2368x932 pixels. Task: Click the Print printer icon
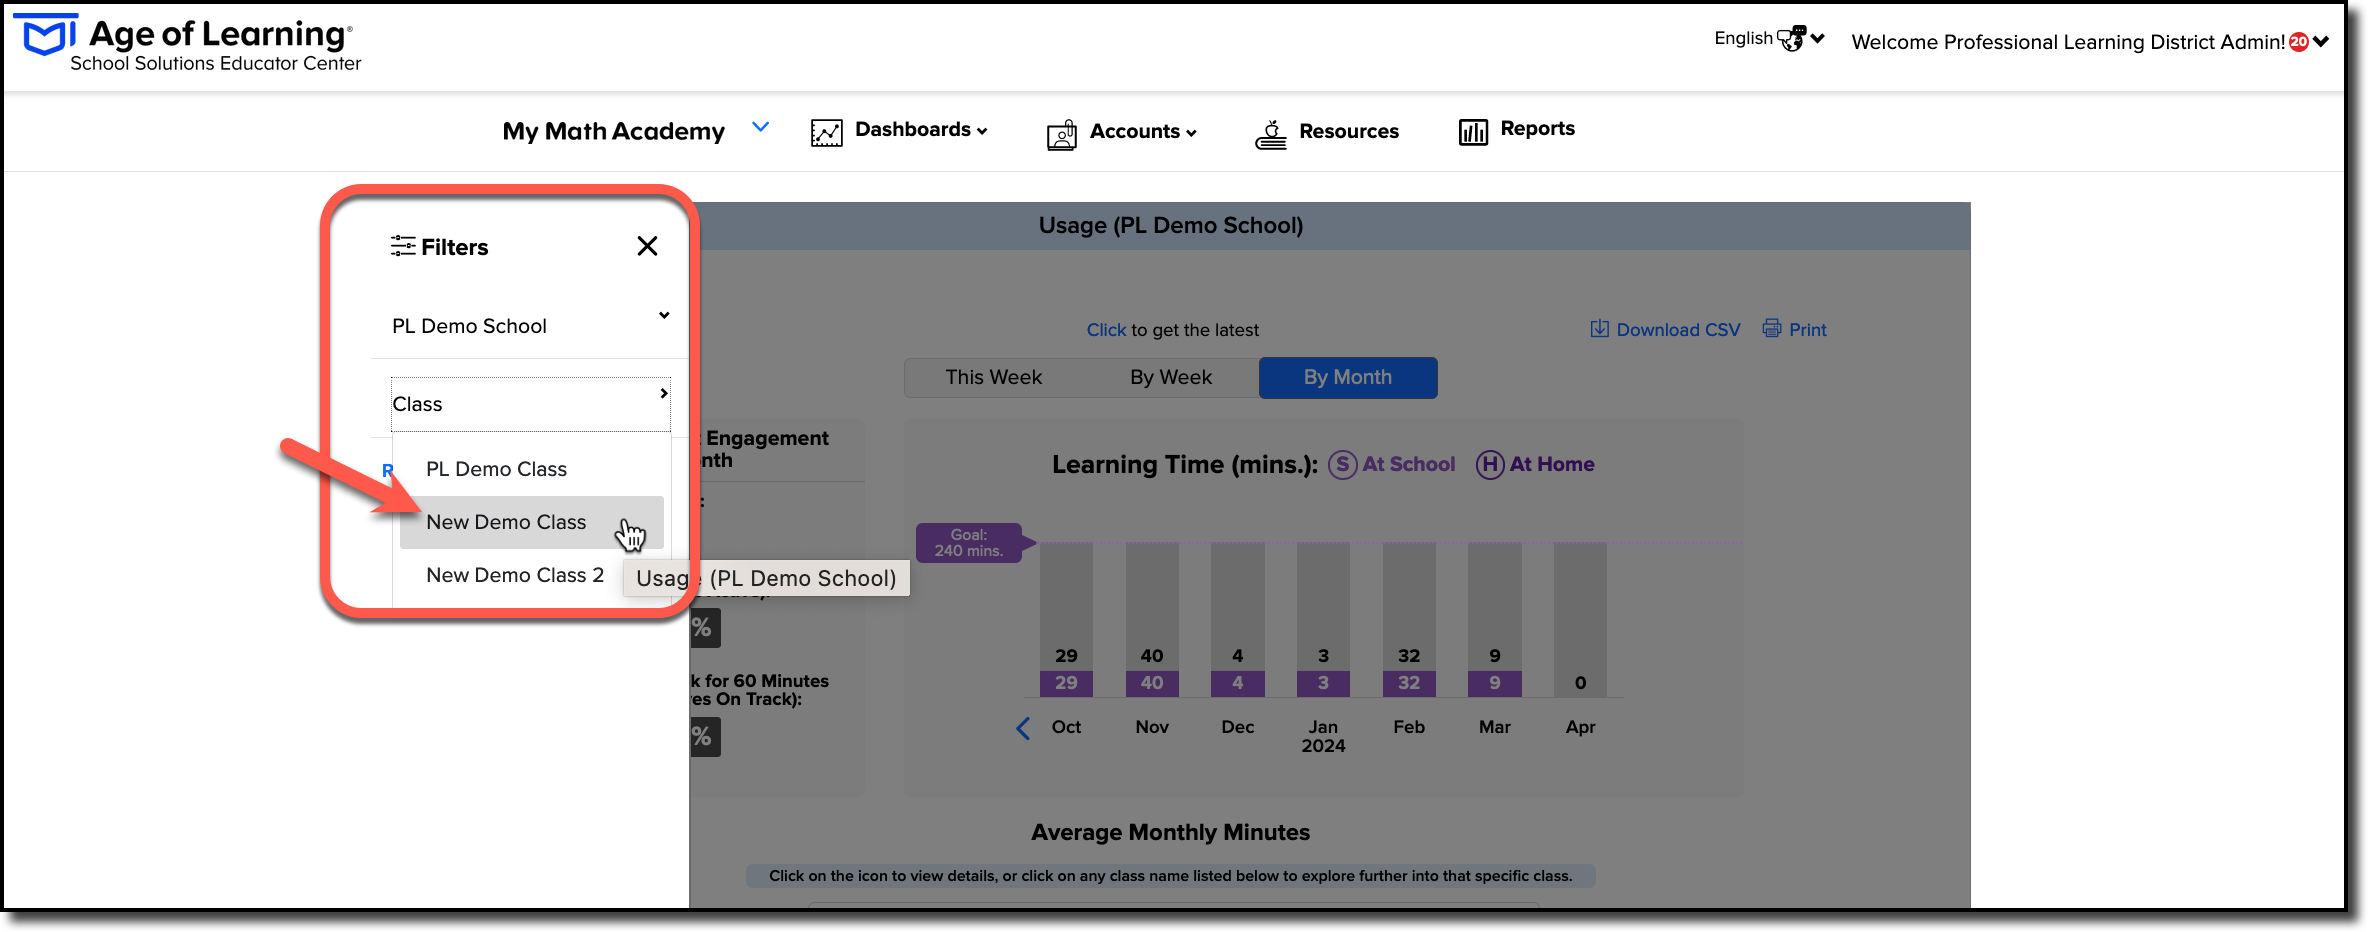point(1772,328)
